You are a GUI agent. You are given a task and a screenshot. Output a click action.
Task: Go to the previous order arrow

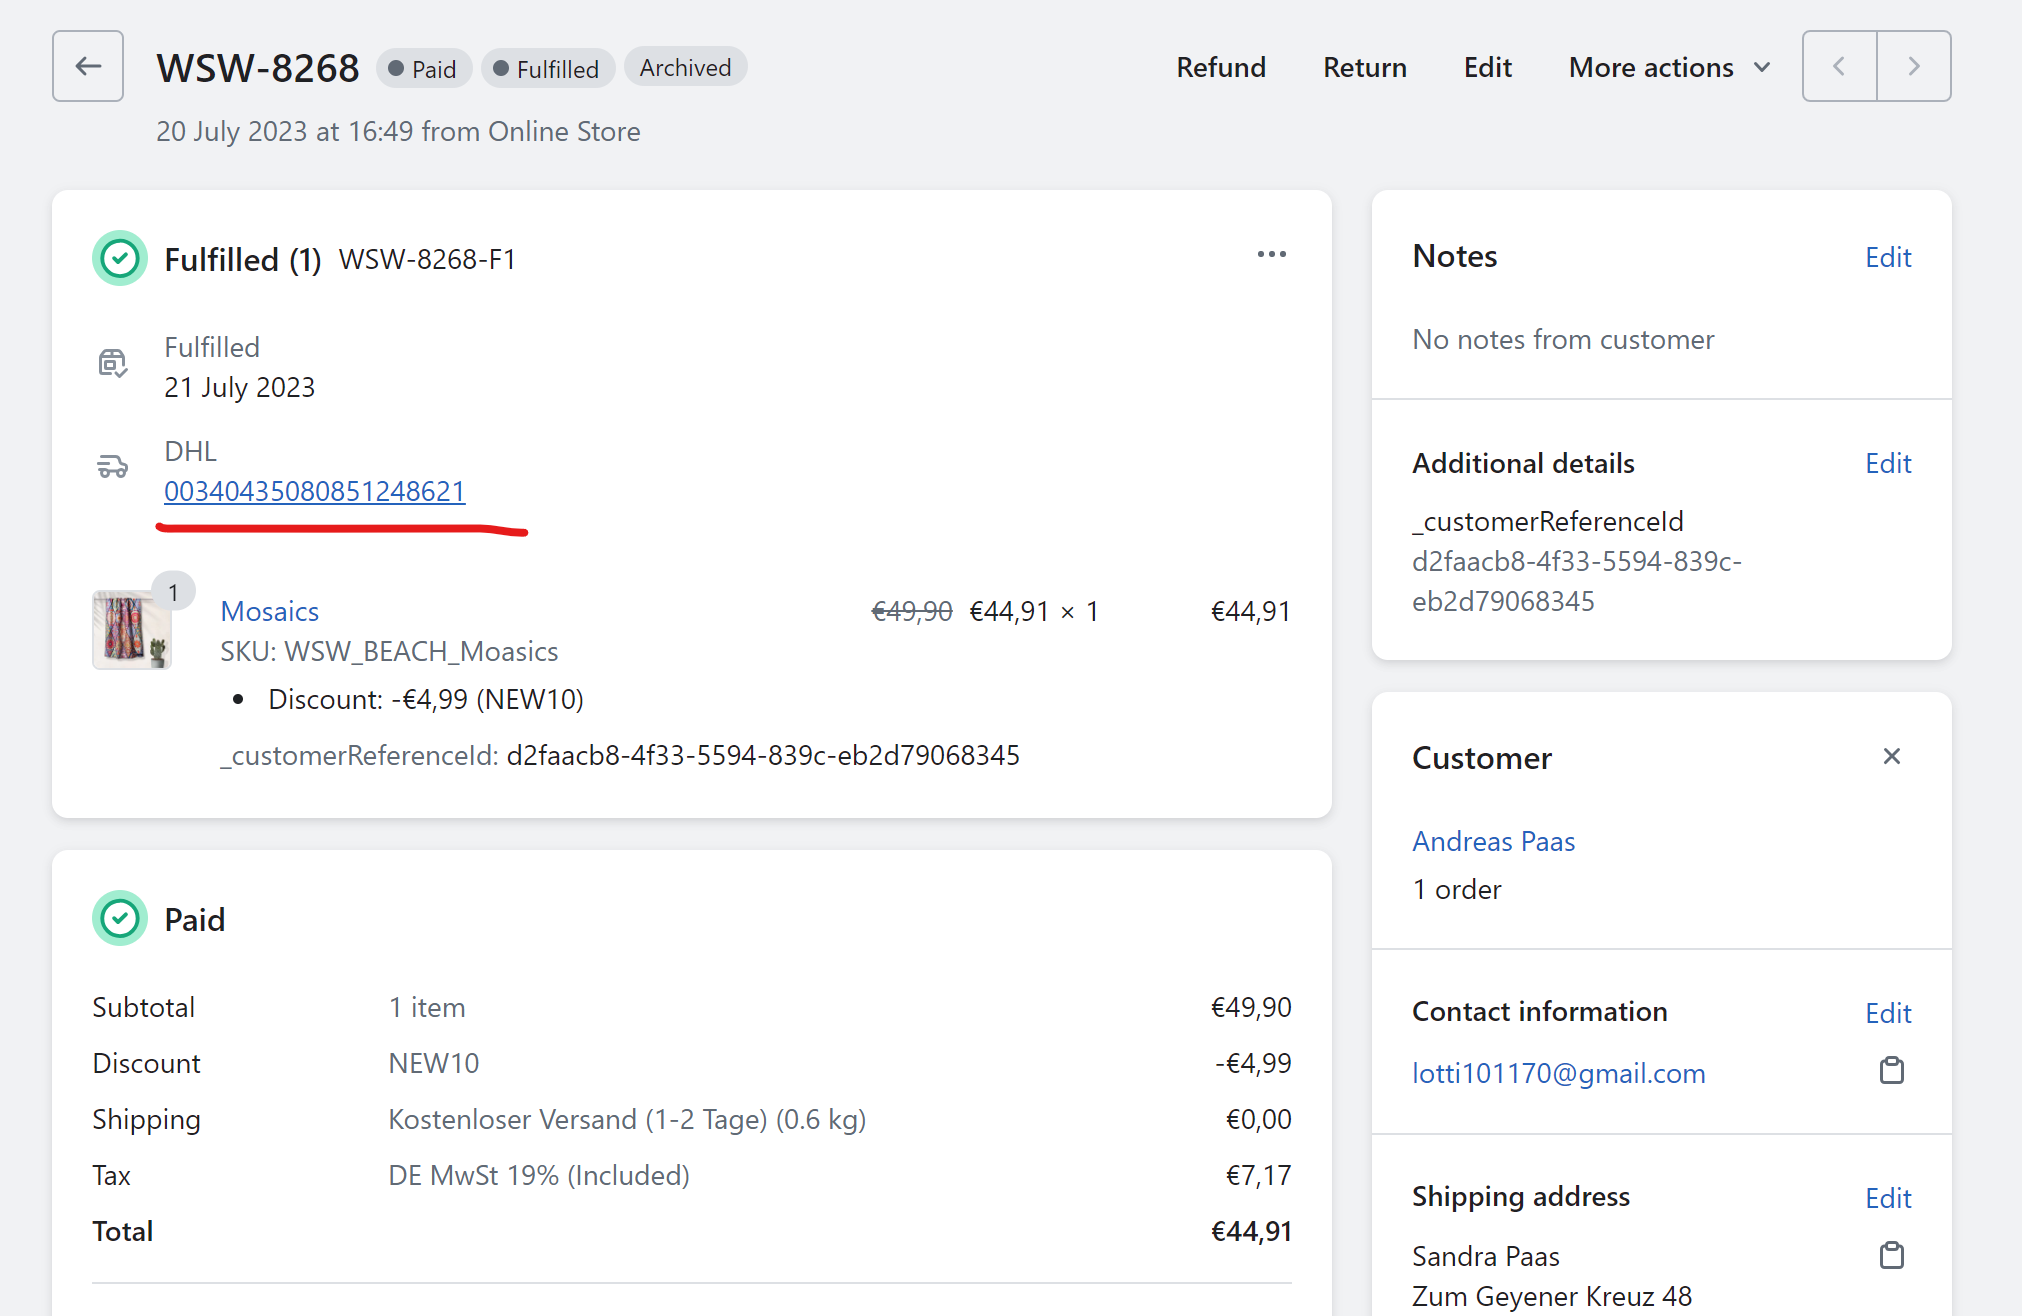point(1839,66)
